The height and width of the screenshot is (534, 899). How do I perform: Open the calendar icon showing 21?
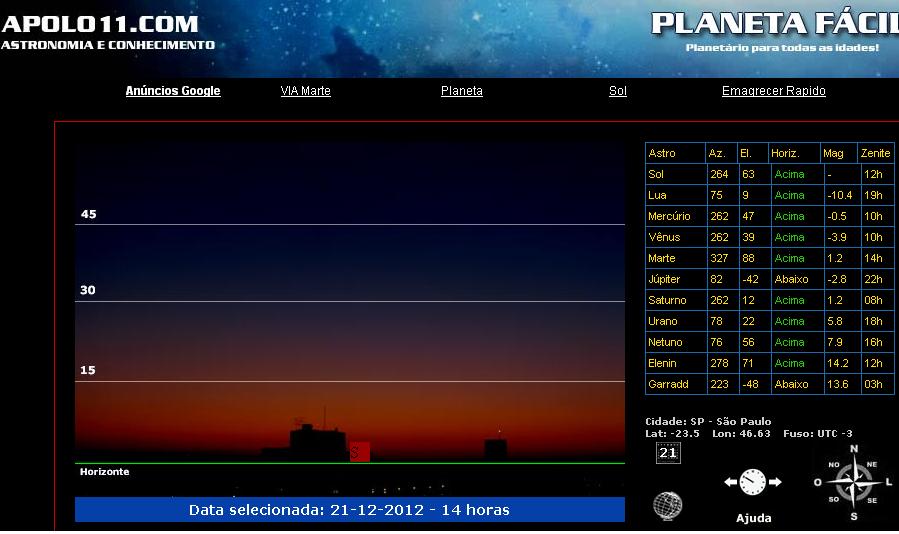pos(668,453)
